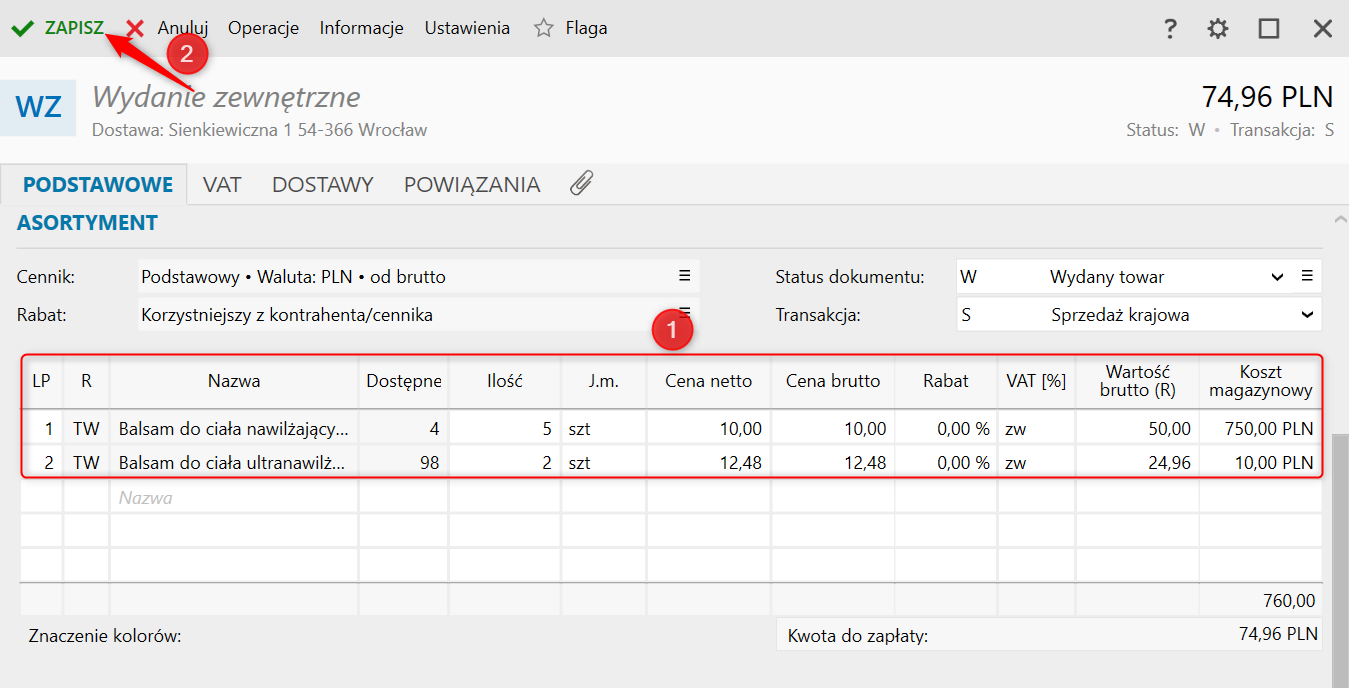Click the red X Anuluj icon
This screenshot has height=688, width=1349.
pyautogui.click(x=135, y=28)
